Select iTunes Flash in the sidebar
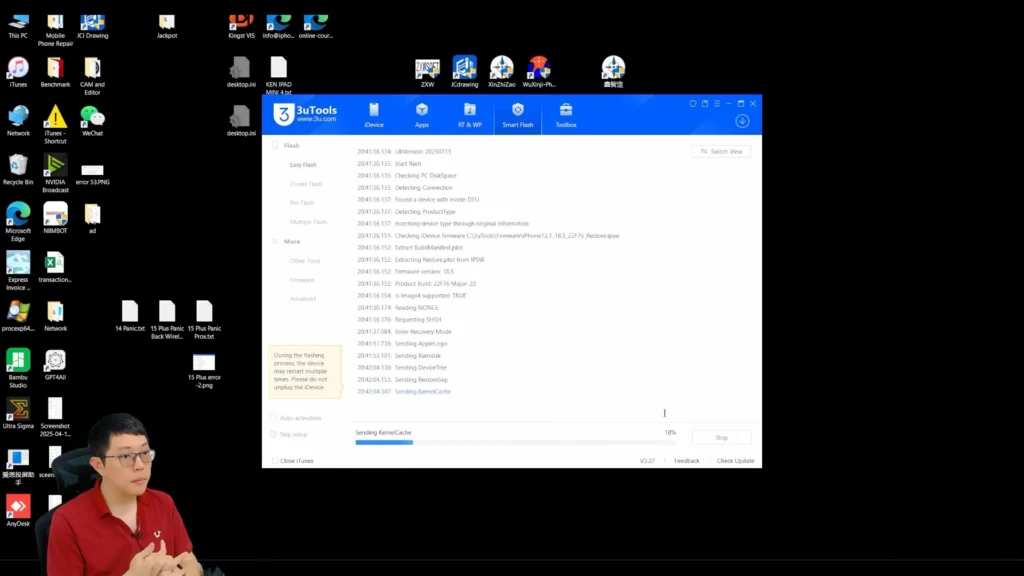The height and width of the screenshot is (576, 1024). coord(306,184)
